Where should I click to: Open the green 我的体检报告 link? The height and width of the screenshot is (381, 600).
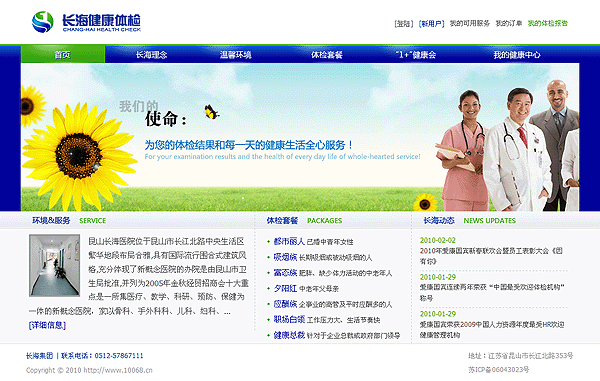(548, 23)
